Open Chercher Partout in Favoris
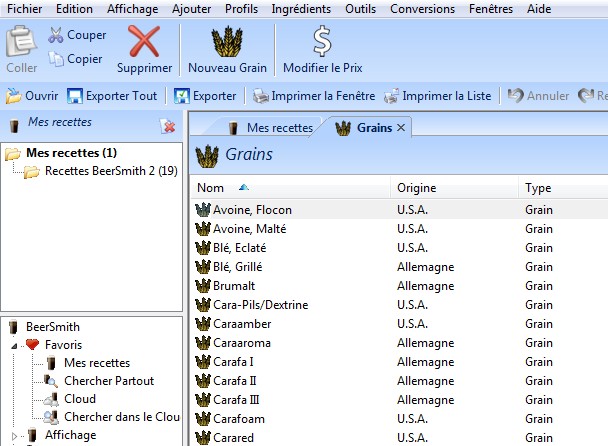 (x=108, y=381)
